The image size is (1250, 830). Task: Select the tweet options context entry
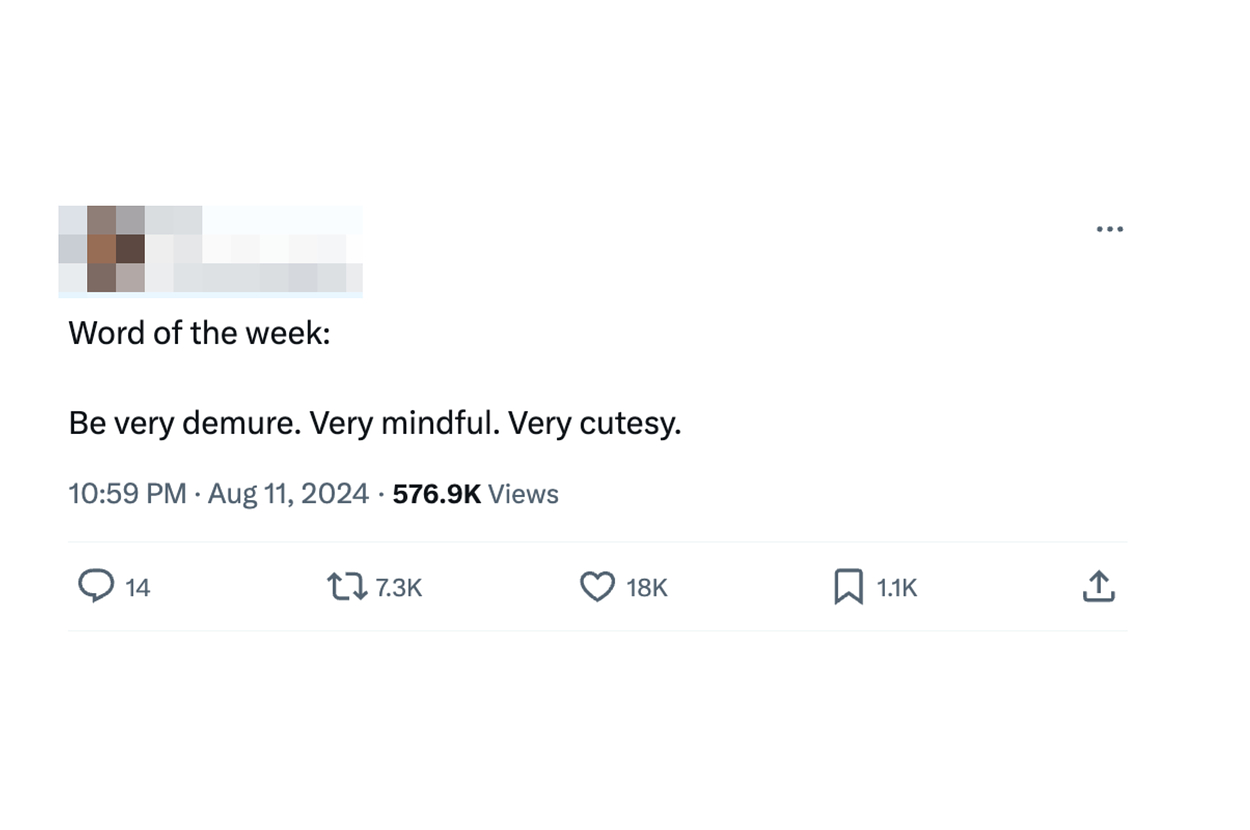pos(1110,228)
